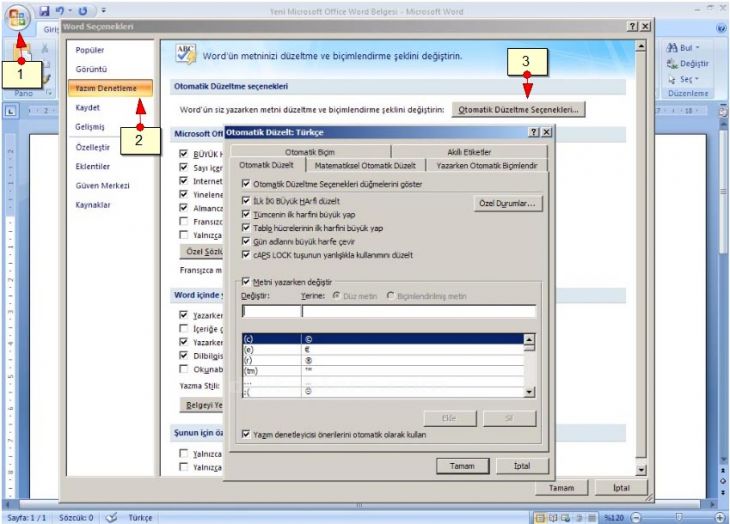
Task: Click the spelling check icon in status bar
Action: (111, 517)
